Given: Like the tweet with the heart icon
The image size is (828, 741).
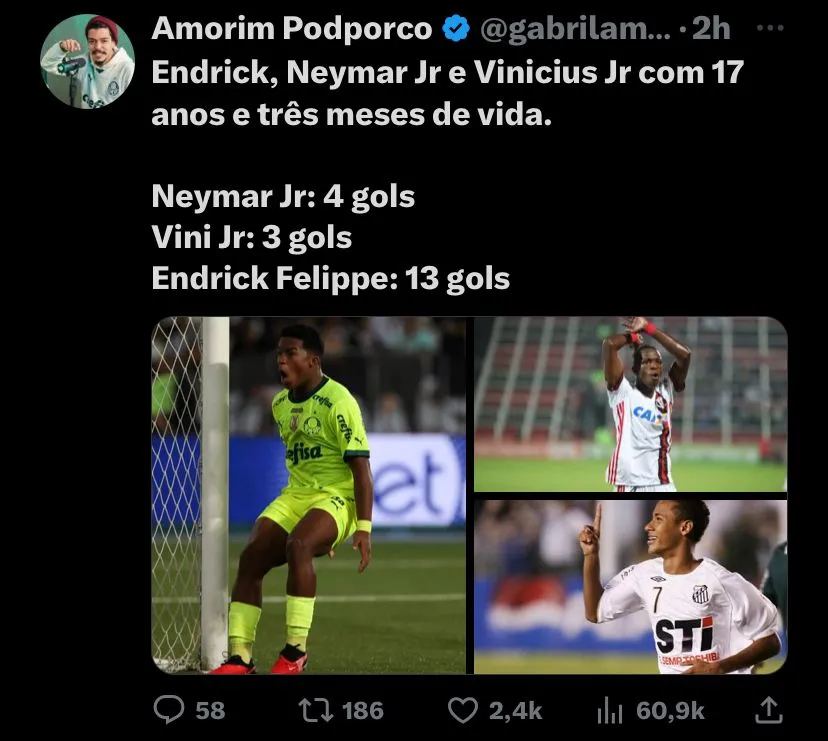Looking at the screenshot, I should (x=463, y=710).
